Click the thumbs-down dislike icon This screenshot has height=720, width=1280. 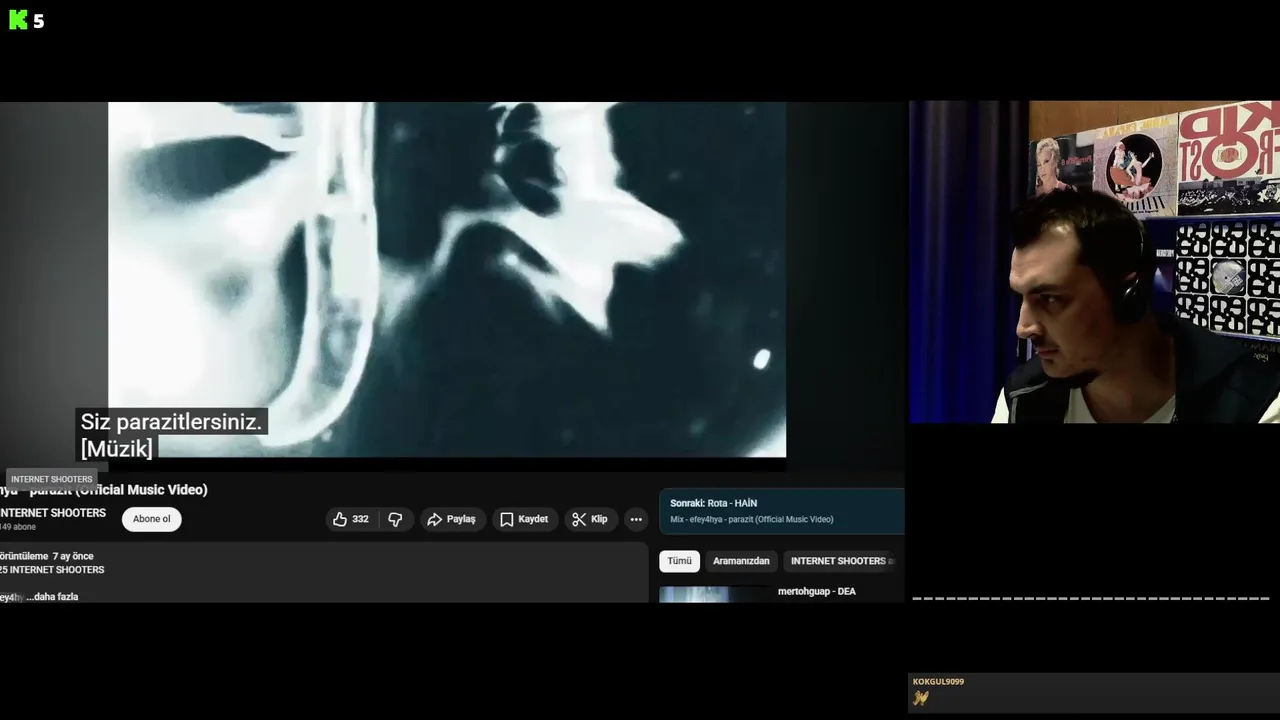tap(395, 519)
